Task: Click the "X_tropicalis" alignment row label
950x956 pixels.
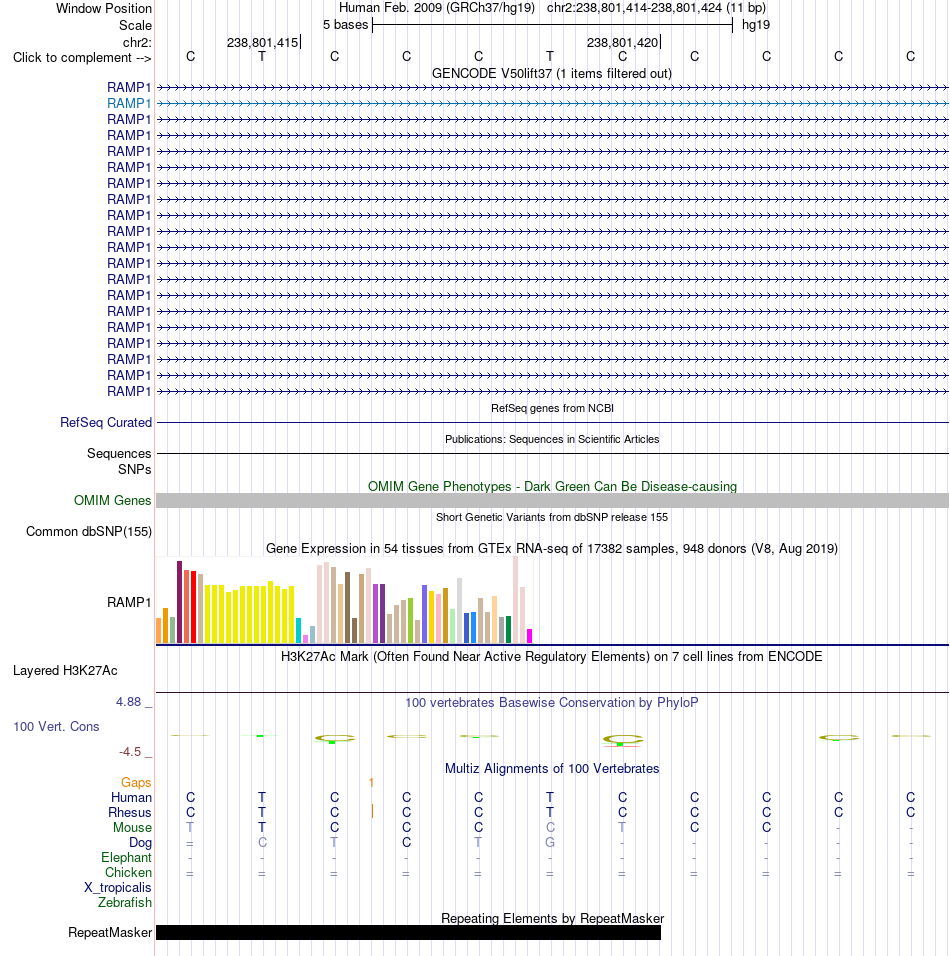Action: [118, 888]
